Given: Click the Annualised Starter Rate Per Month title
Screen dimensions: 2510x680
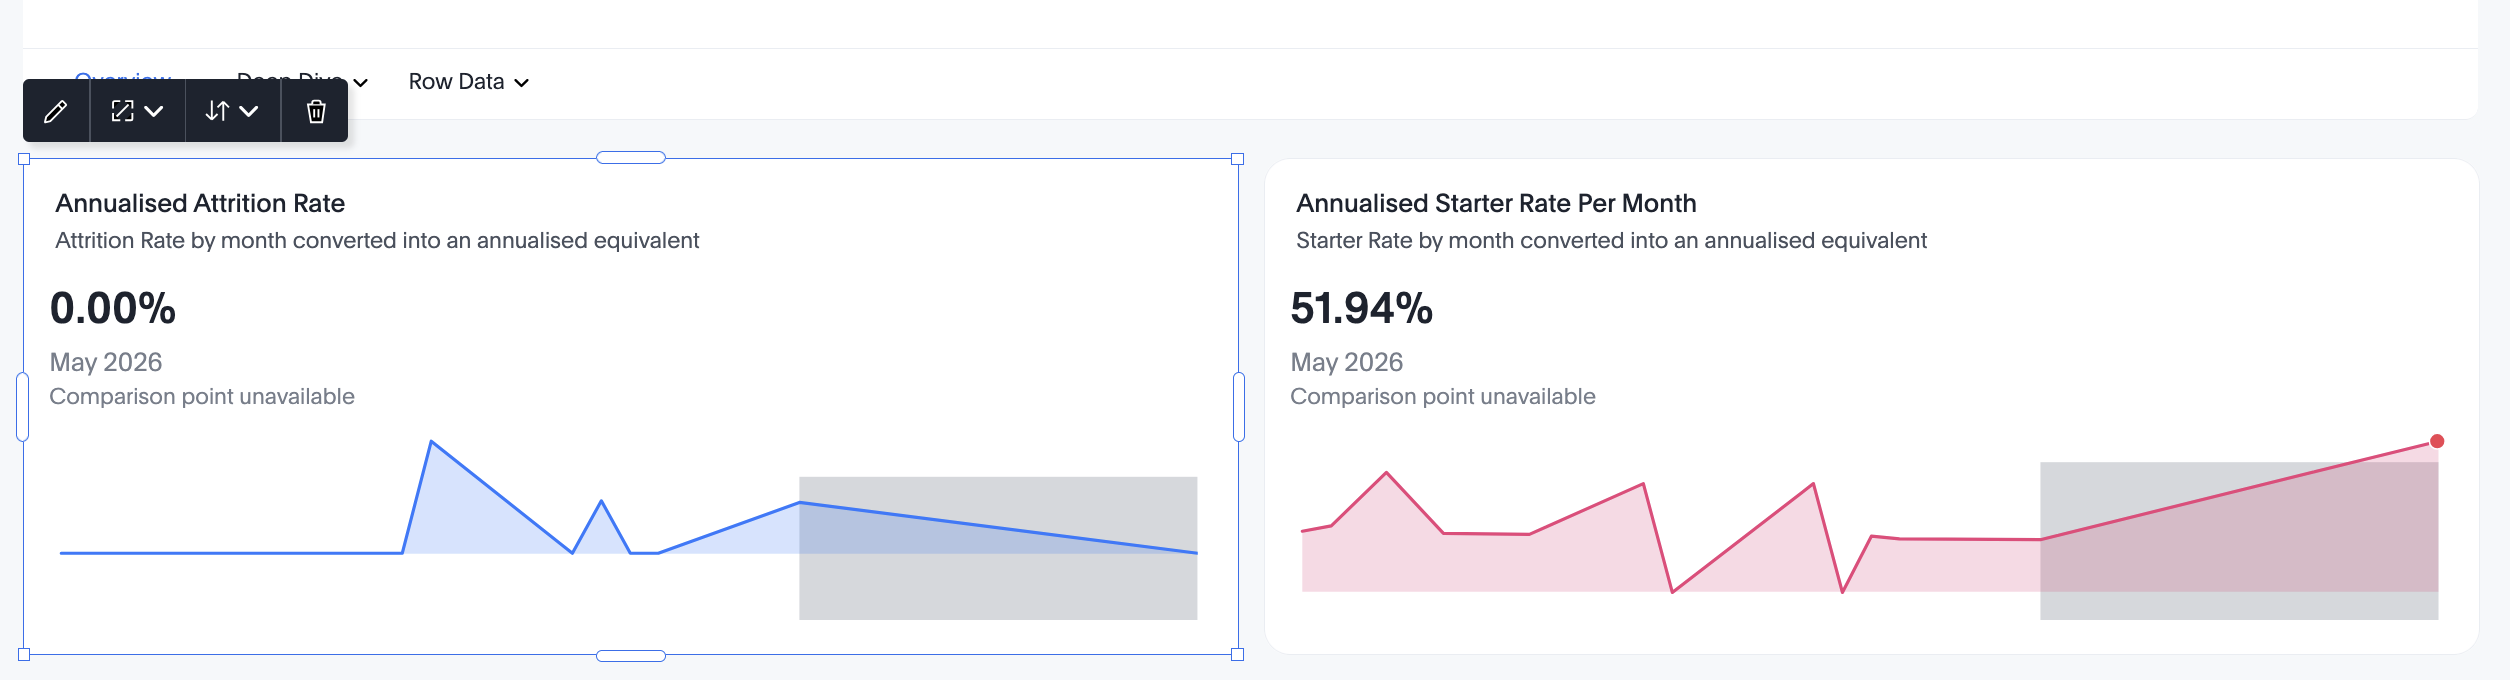Looking at the screenshot, I should click(x=1496, y=203).
